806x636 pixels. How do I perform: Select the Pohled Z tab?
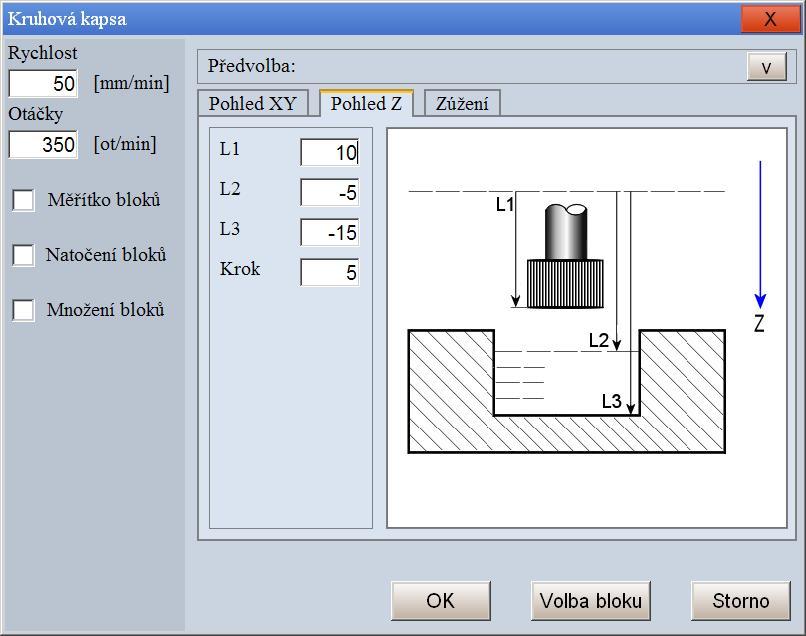tap(366, 103)
